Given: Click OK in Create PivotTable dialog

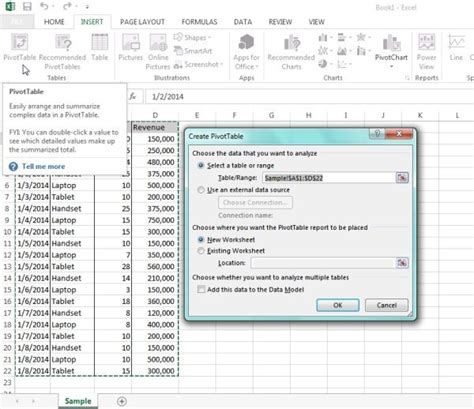Looking at the screenshot, I should (338, 305).
